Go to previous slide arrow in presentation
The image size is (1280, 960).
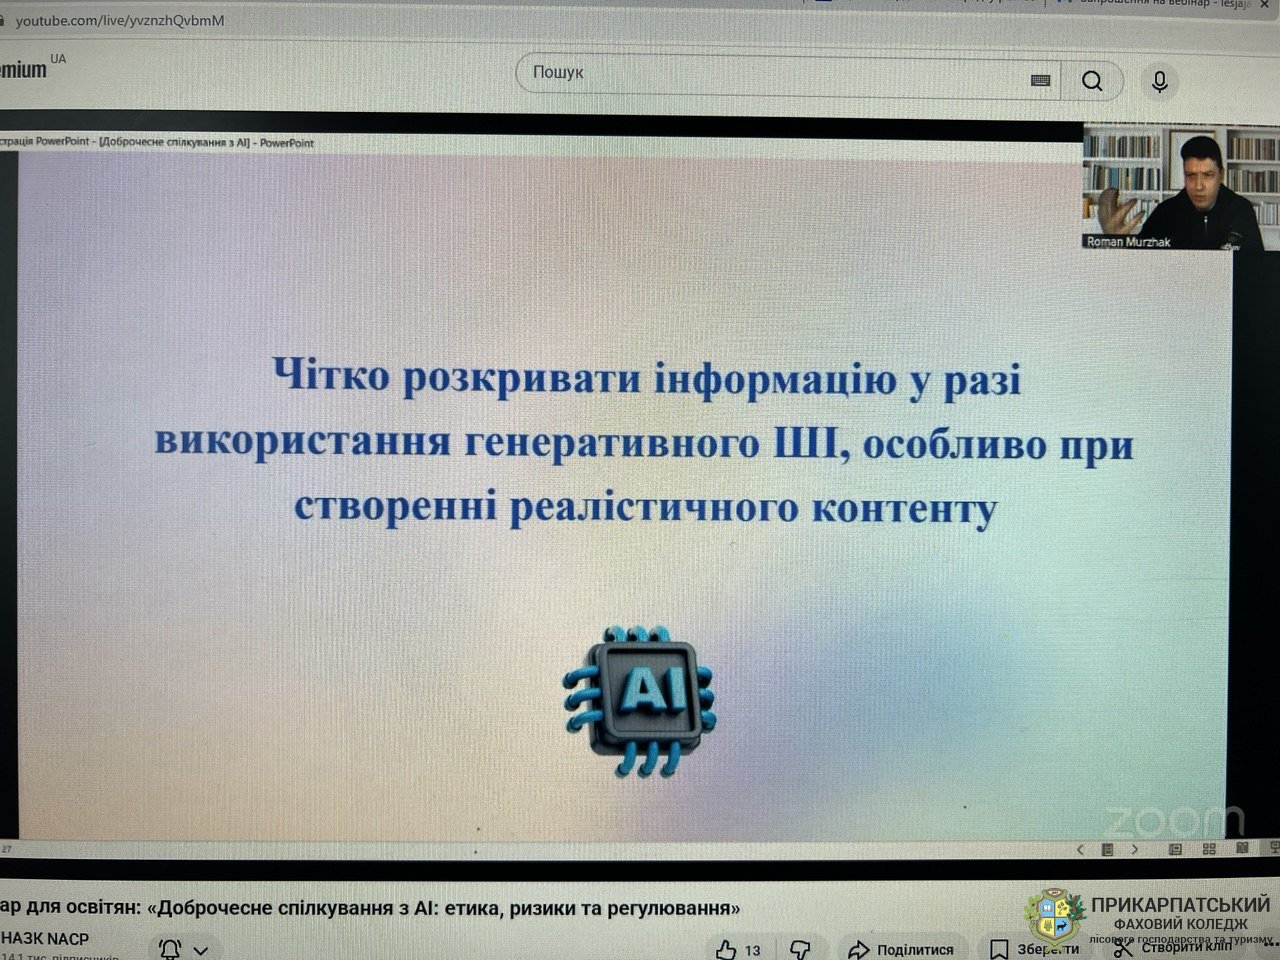coord(1080,850)
